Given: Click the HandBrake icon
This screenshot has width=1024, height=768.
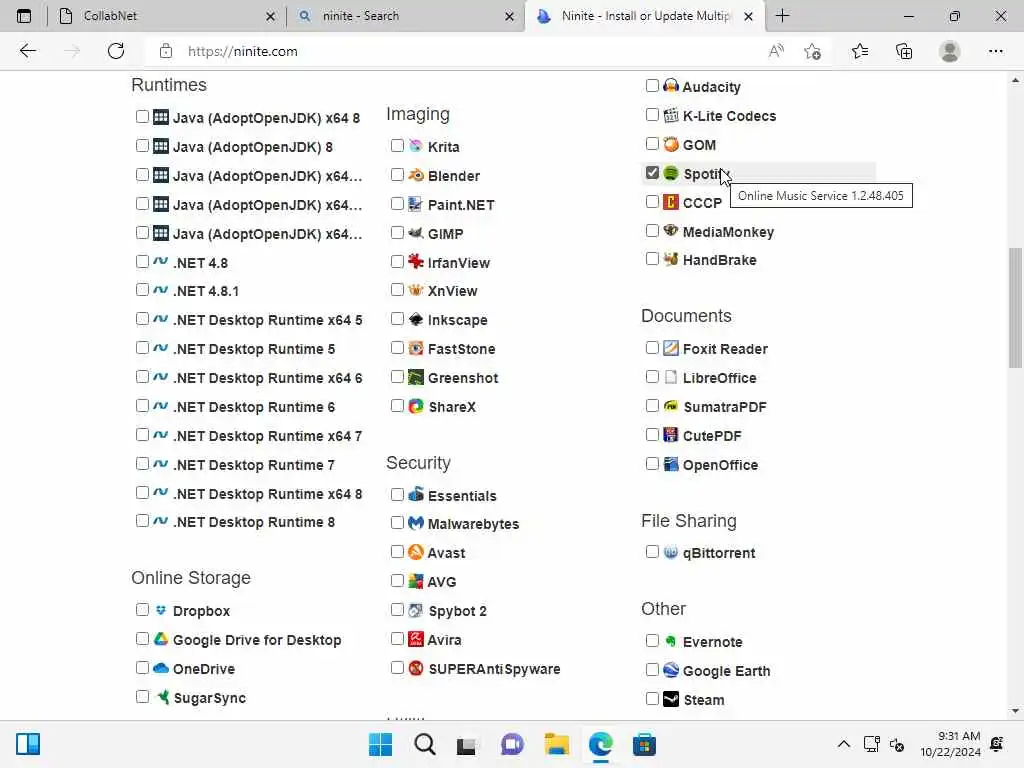Looking at the screenshot, I should coord(671,259).
